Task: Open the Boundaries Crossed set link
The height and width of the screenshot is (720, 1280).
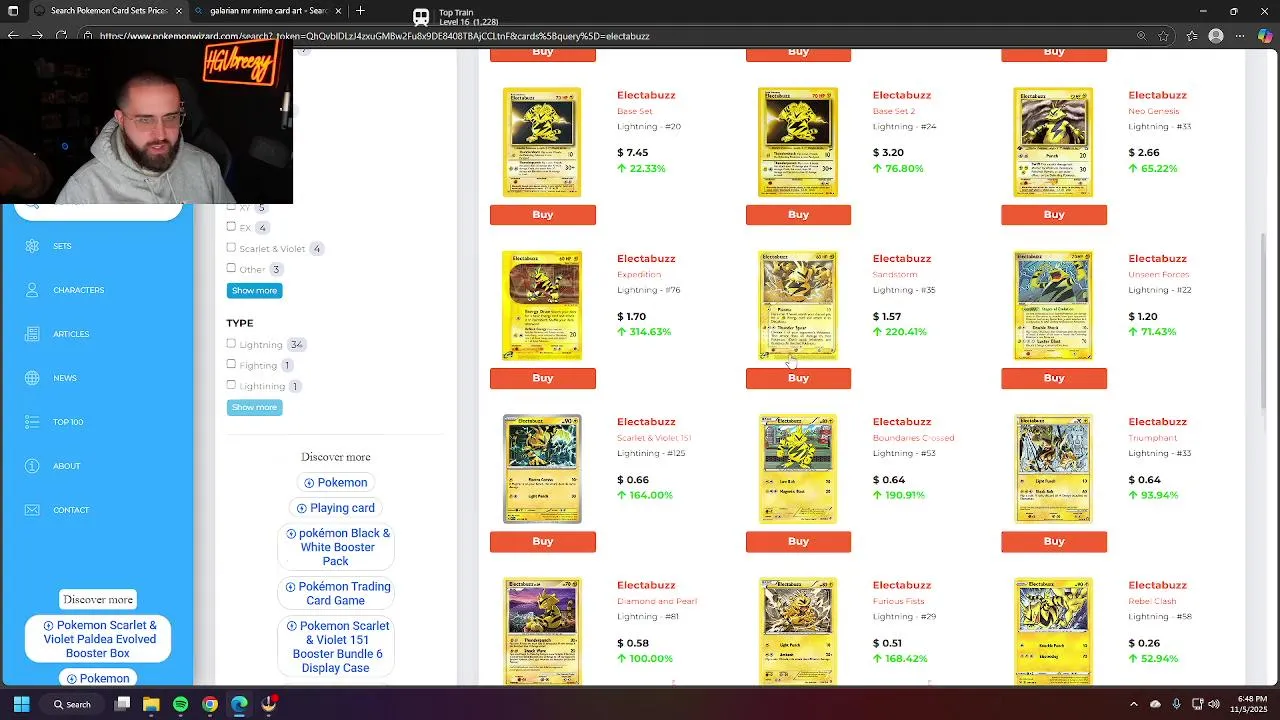Action: tap(913, 438)
